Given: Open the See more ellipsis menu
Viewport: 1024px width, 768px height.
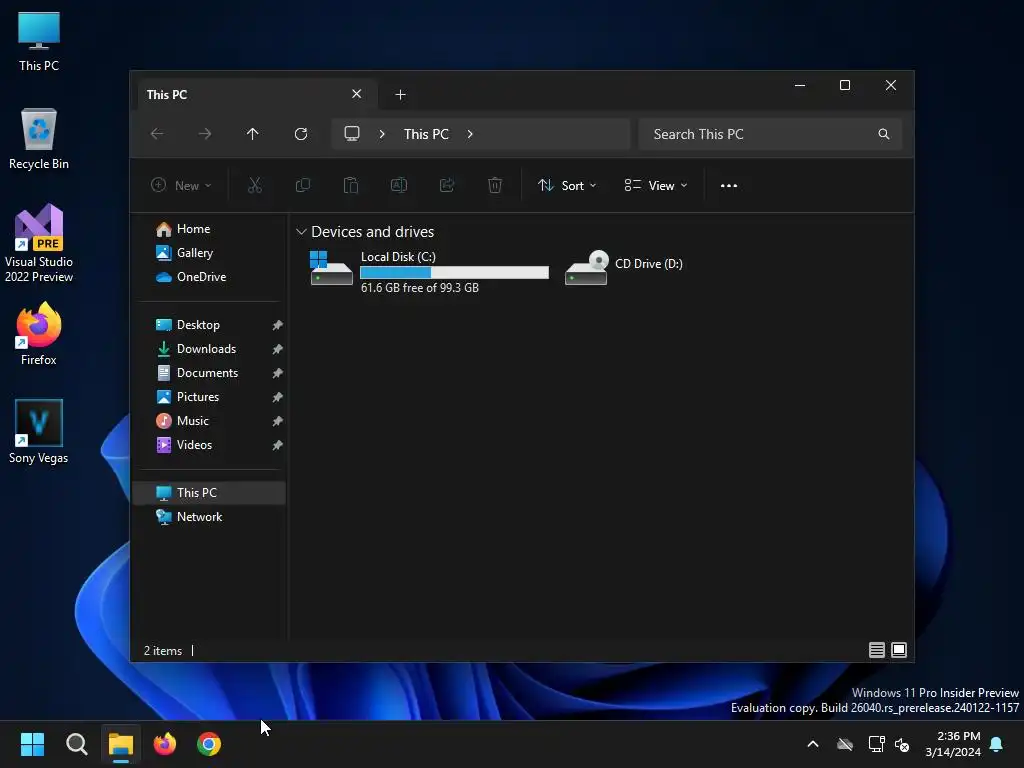Looking at the screenshot, I should (x=729, y=185).
